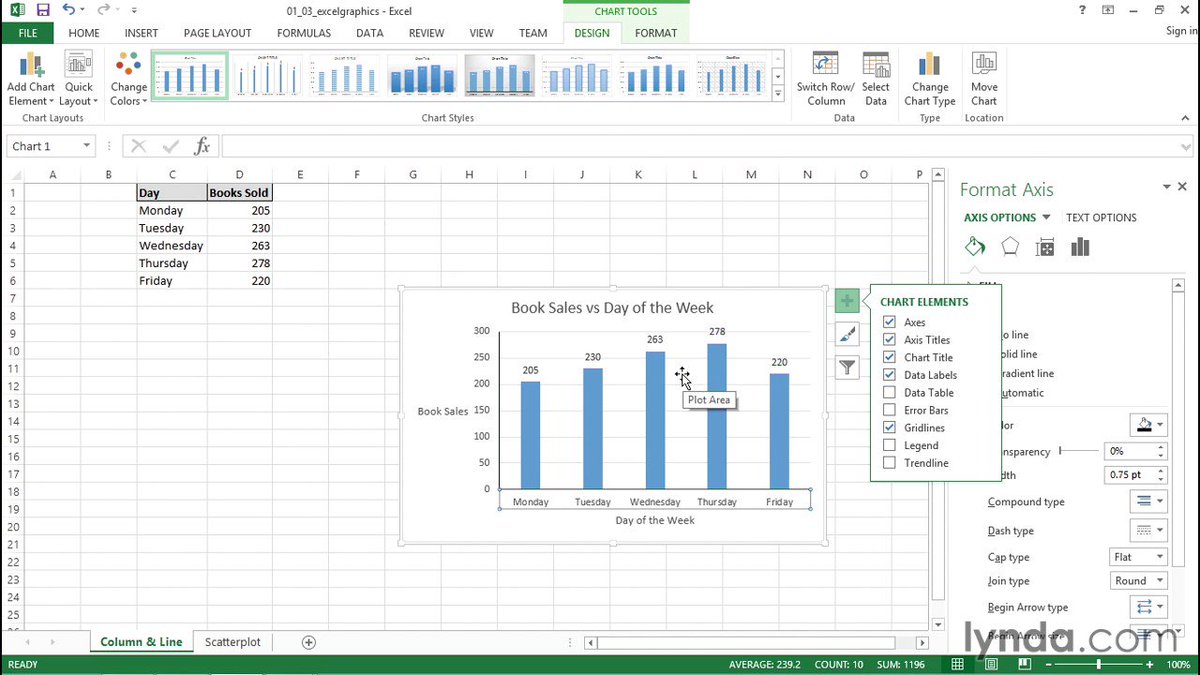The width and height of the screenshot is (1200, 675).
Task: Open the Chart Filters funnel button
Action: [847, 367]
